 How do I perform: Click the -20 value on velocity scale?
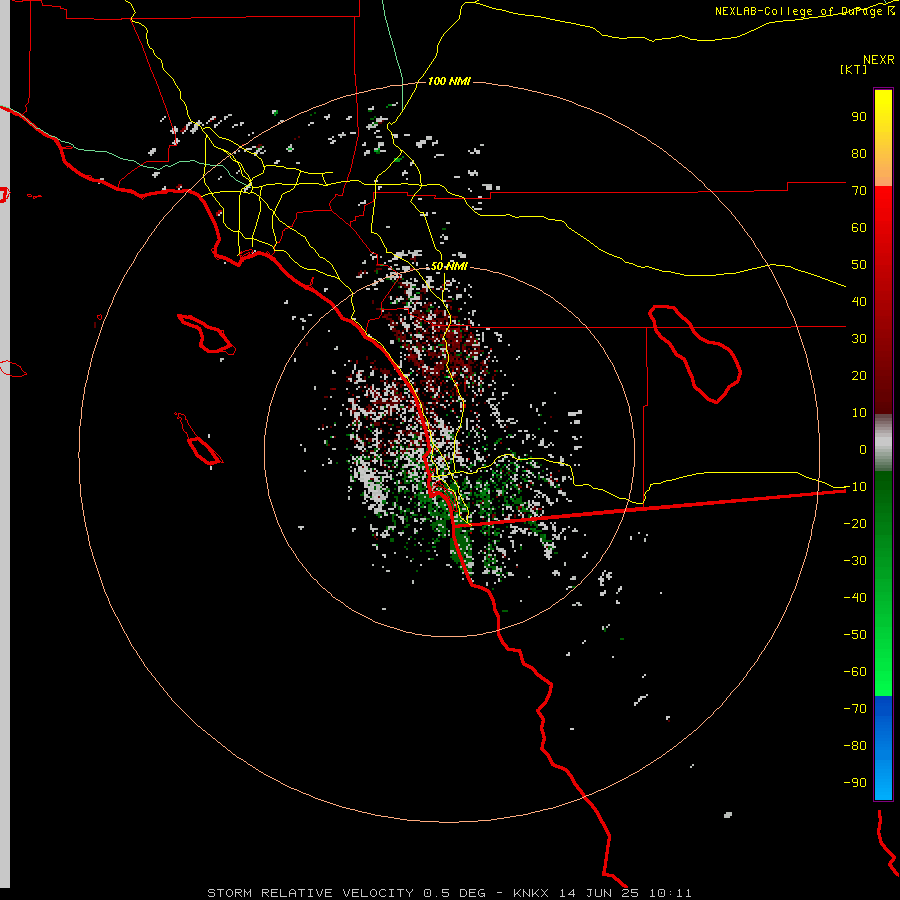click(x=855, y=524)
